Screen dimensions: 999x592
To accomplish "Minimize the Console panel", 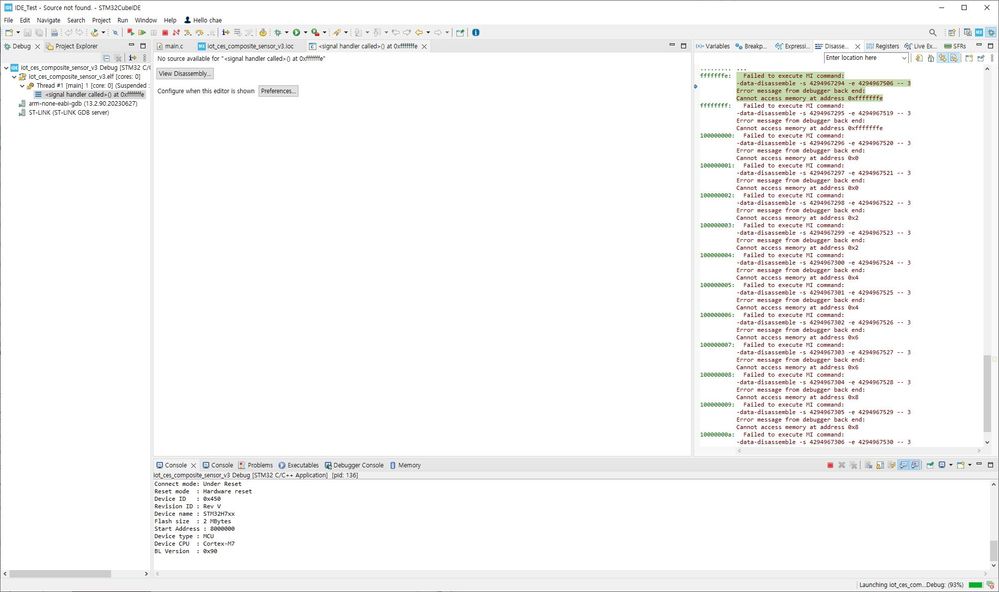I will [x=979, y=465].
